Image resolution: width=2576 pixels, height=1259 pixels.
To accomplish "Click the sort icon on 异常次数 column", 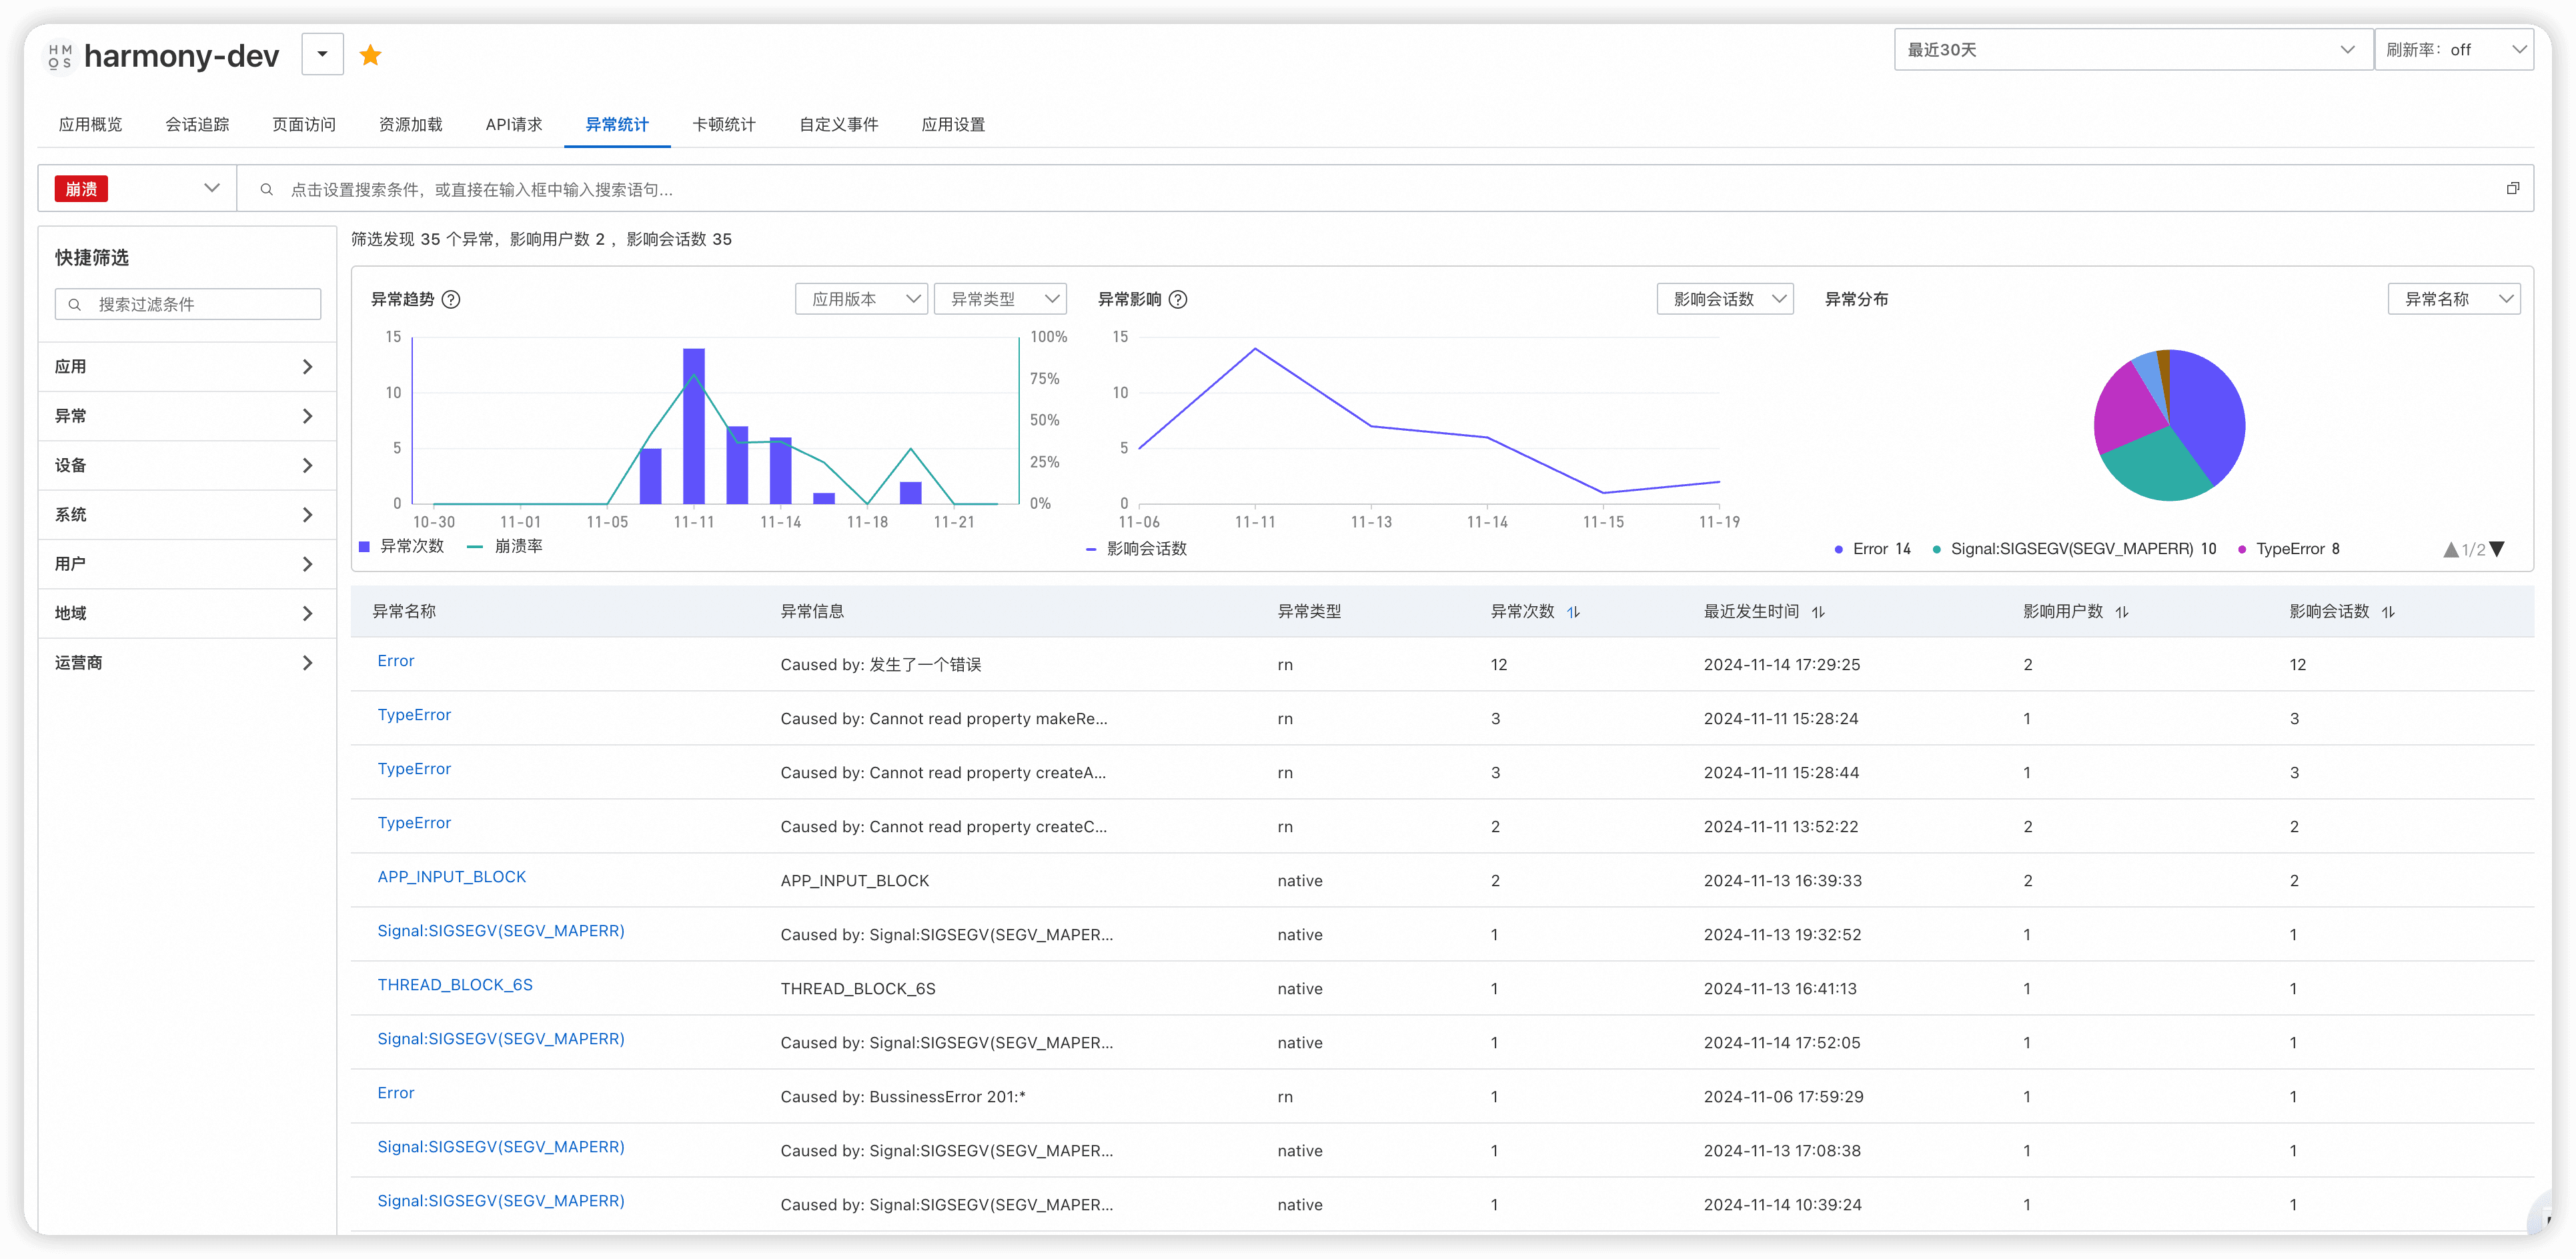I will pos(1573,612).
